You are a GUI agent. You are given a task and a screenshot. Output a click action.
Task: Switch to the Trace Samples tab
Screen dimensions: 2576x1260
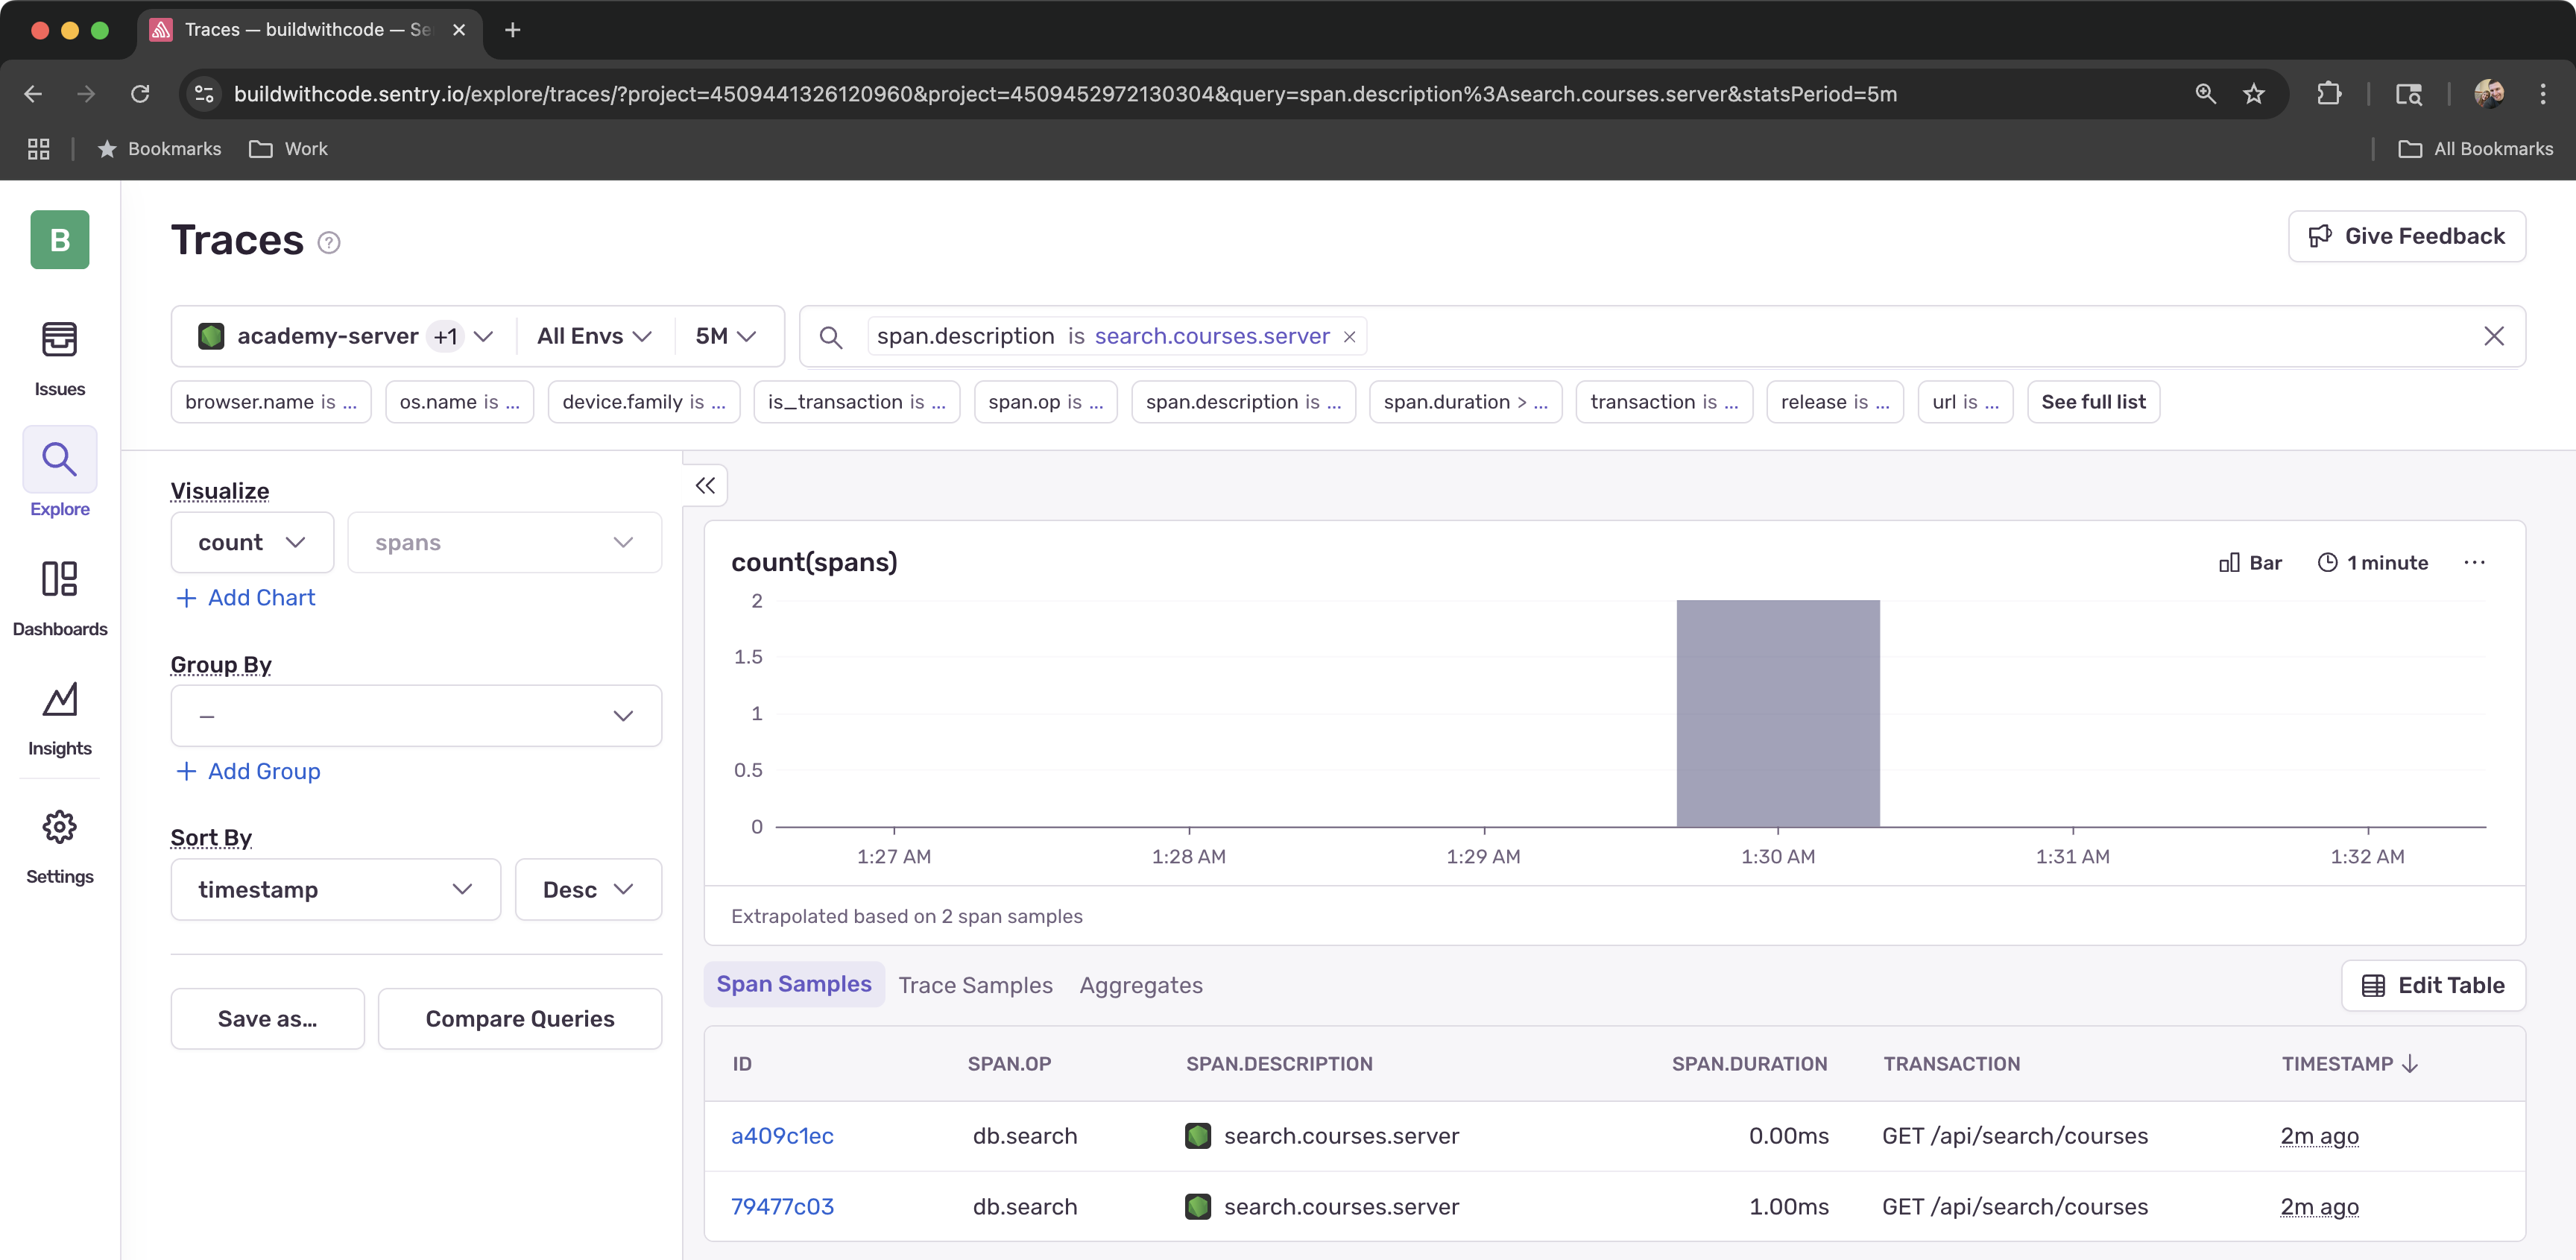(975, 985)
